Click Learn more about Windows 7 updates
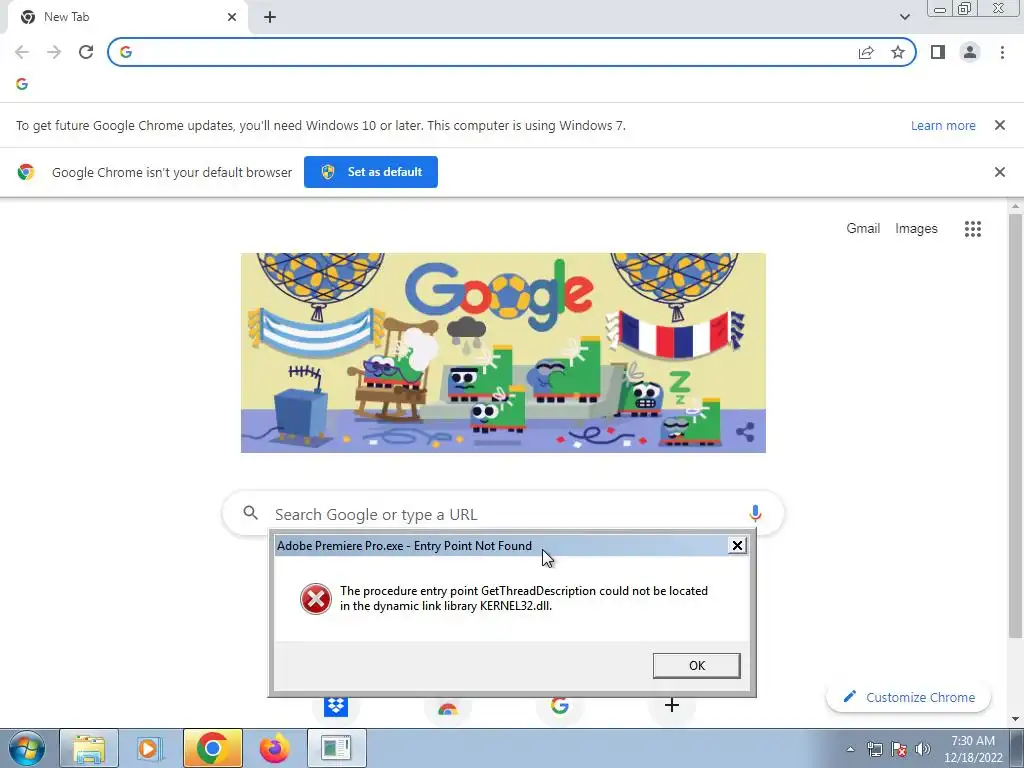The width and height of the screenshot is (1024, 768). (x=943, y=125)
